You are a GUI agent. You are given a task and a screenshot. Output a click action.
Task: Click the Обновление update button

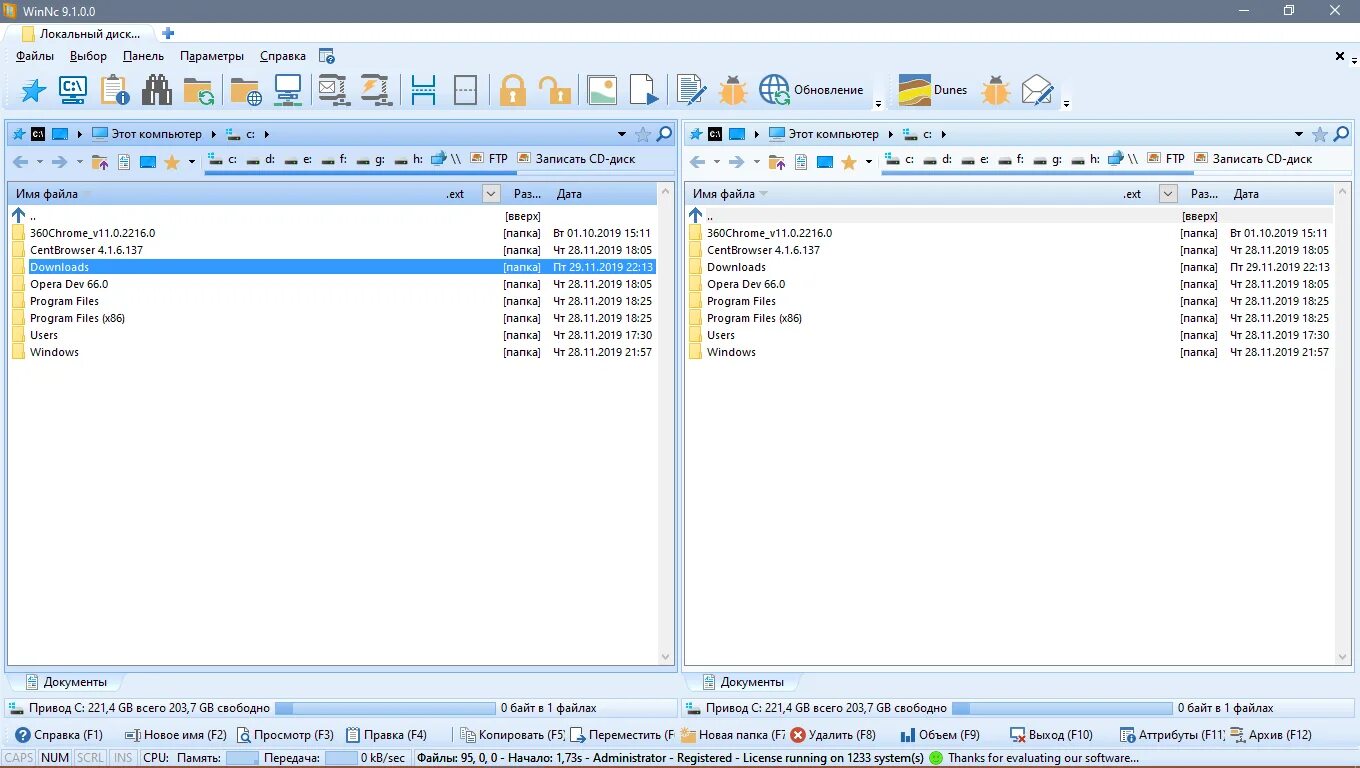click(x=811, y=90)
